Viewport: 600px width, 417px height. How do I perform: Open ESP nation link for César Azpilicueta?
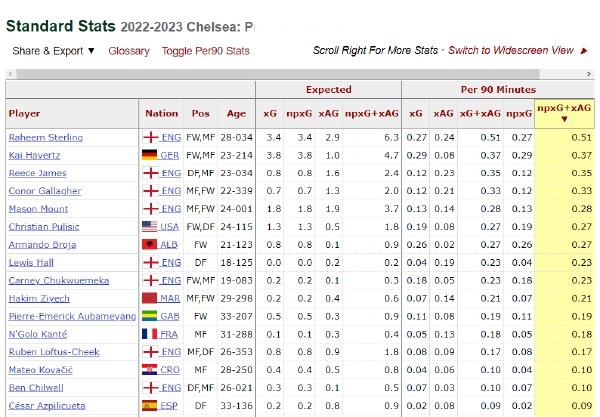(169, 406)
